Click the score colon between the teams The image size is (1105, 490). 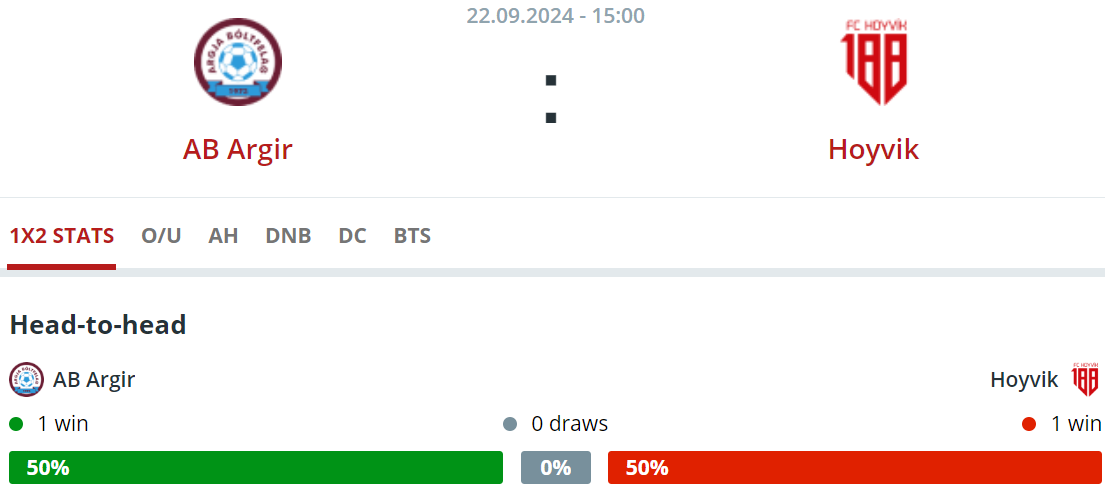click(551, 99)
